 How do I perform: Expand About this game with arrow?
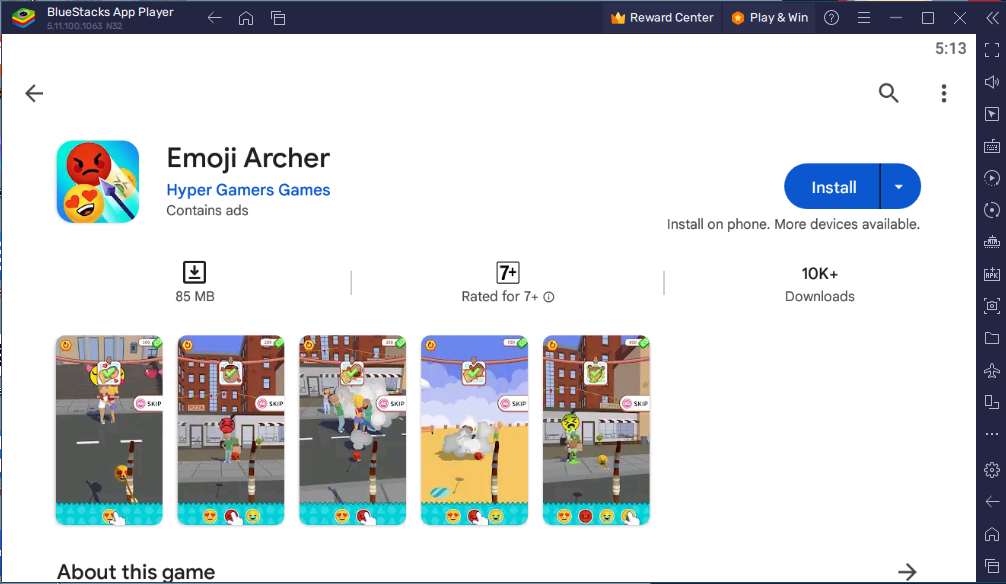[907, 571]
